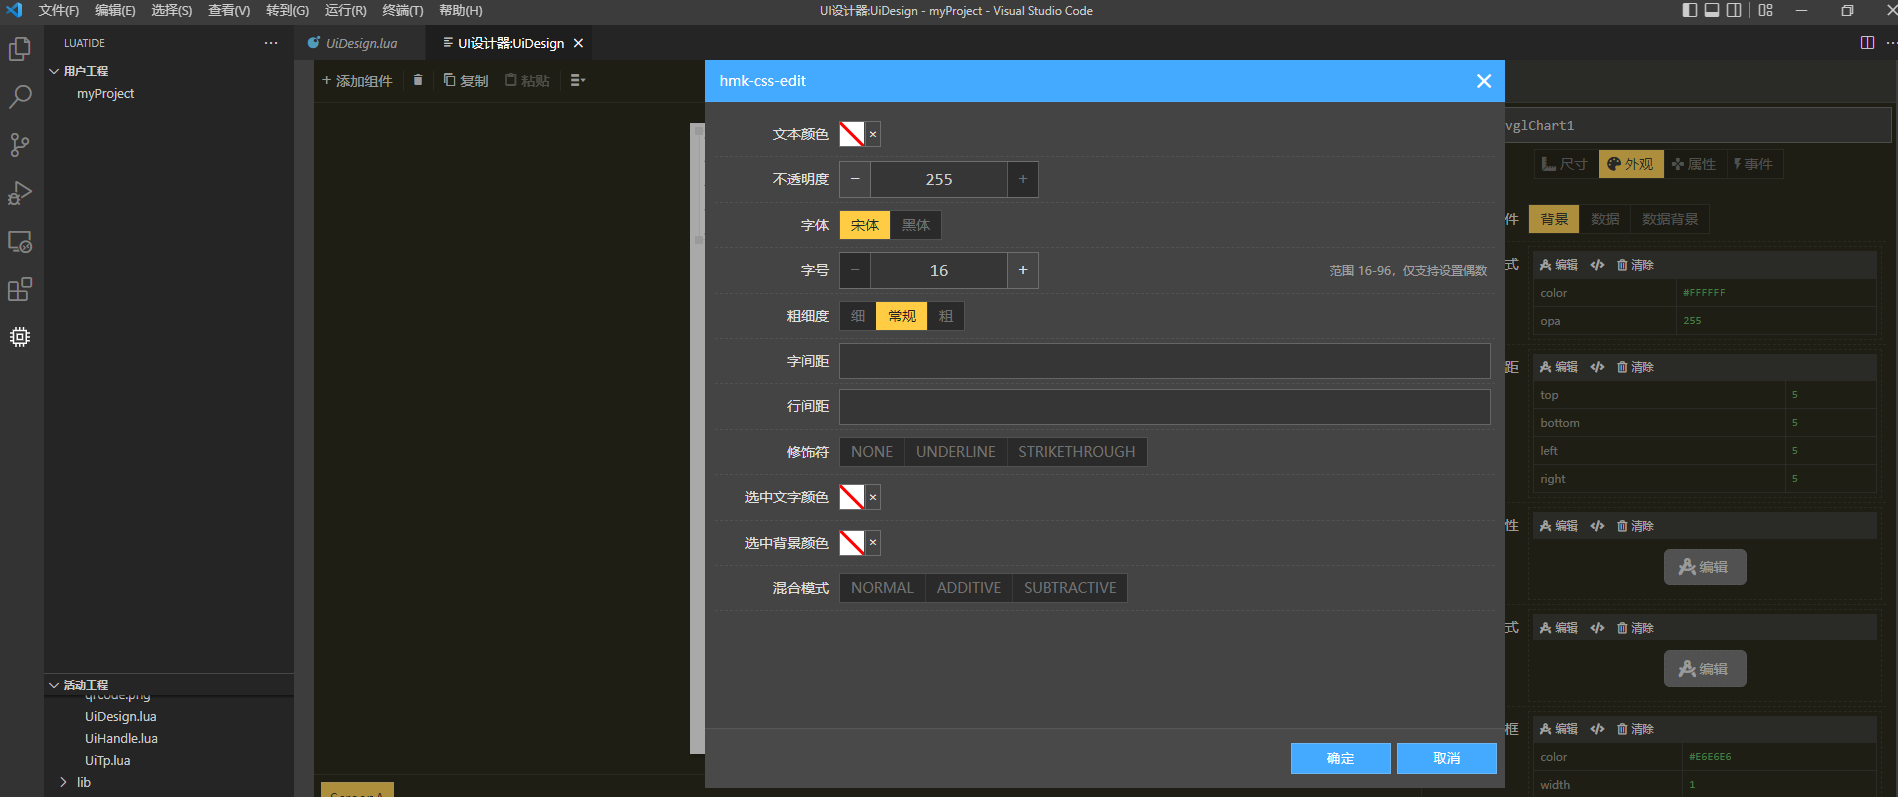Viewport: 1898px width, 797px height.
Task: Click the 字间距 input field
Action: click(x=1164, y=361)
